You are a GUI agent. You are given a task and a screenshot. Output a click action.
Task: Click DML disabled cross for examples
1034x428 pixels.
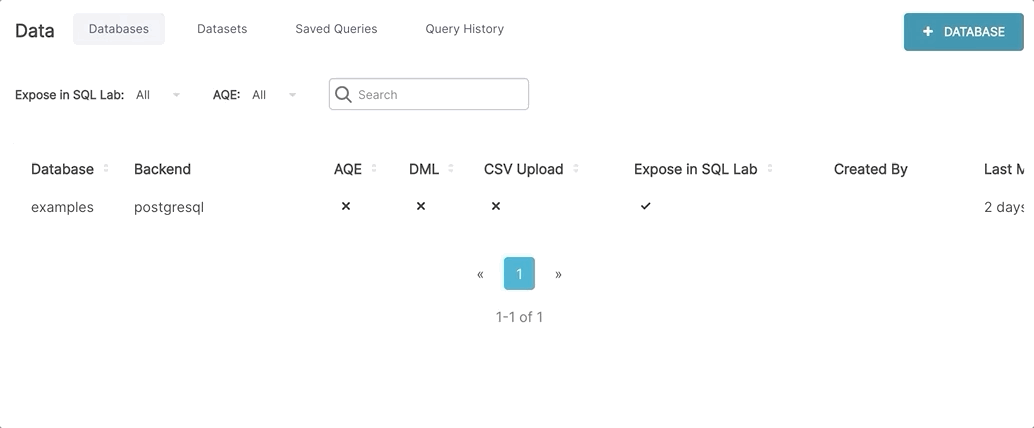click(421, 206)
